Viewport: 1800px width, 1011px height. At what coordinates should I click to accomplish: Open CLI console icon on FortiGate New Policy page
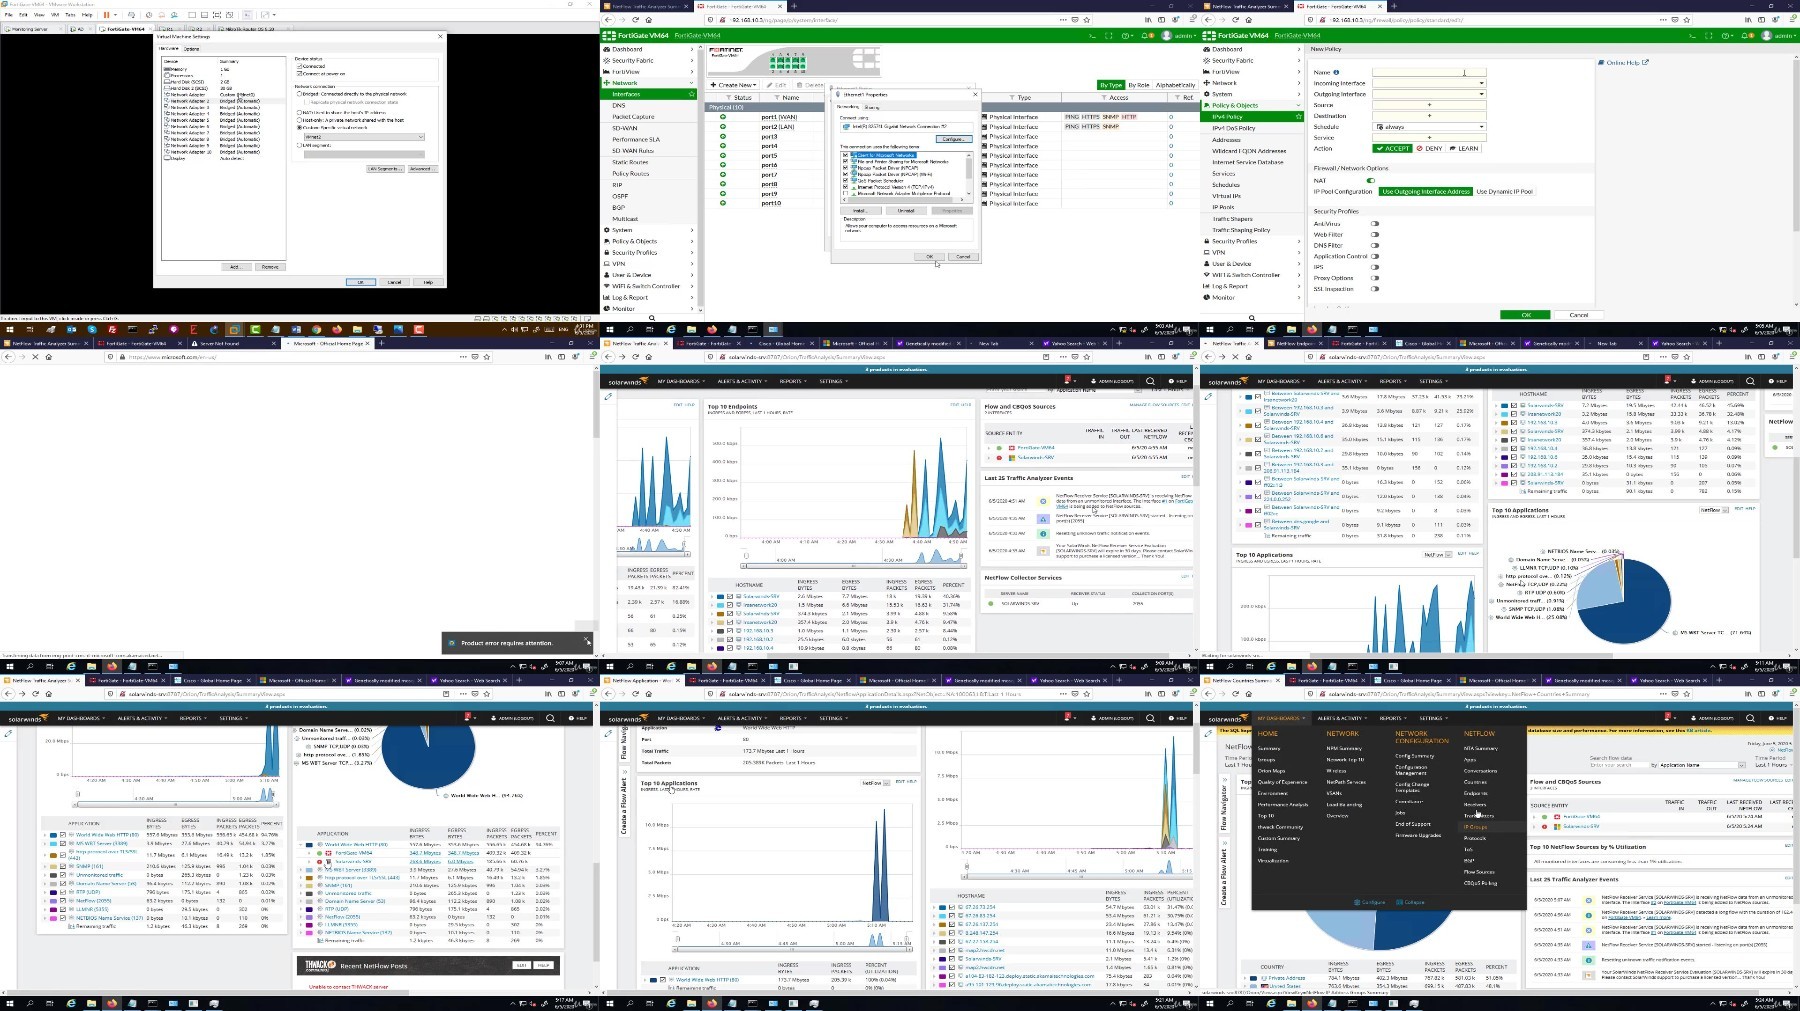pos(1693,36)
